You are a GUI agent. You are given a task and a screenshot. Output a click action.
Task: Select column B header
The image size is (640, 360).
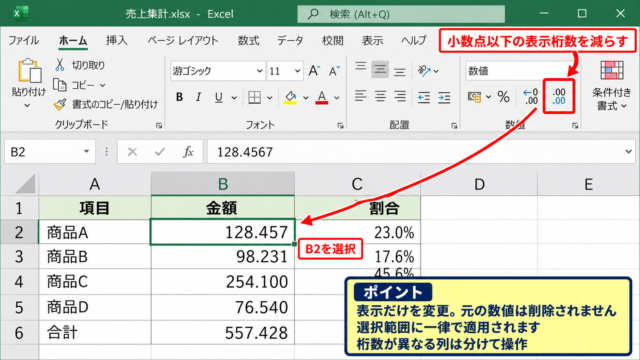click(223, 184)
